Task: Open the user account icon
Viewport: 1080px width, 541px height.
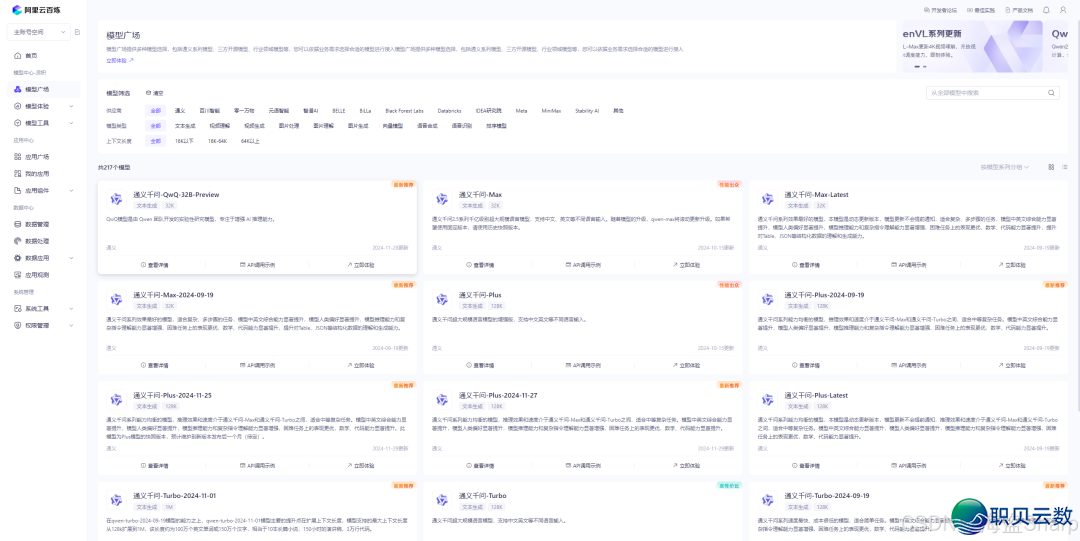Action: [1063, 10]
